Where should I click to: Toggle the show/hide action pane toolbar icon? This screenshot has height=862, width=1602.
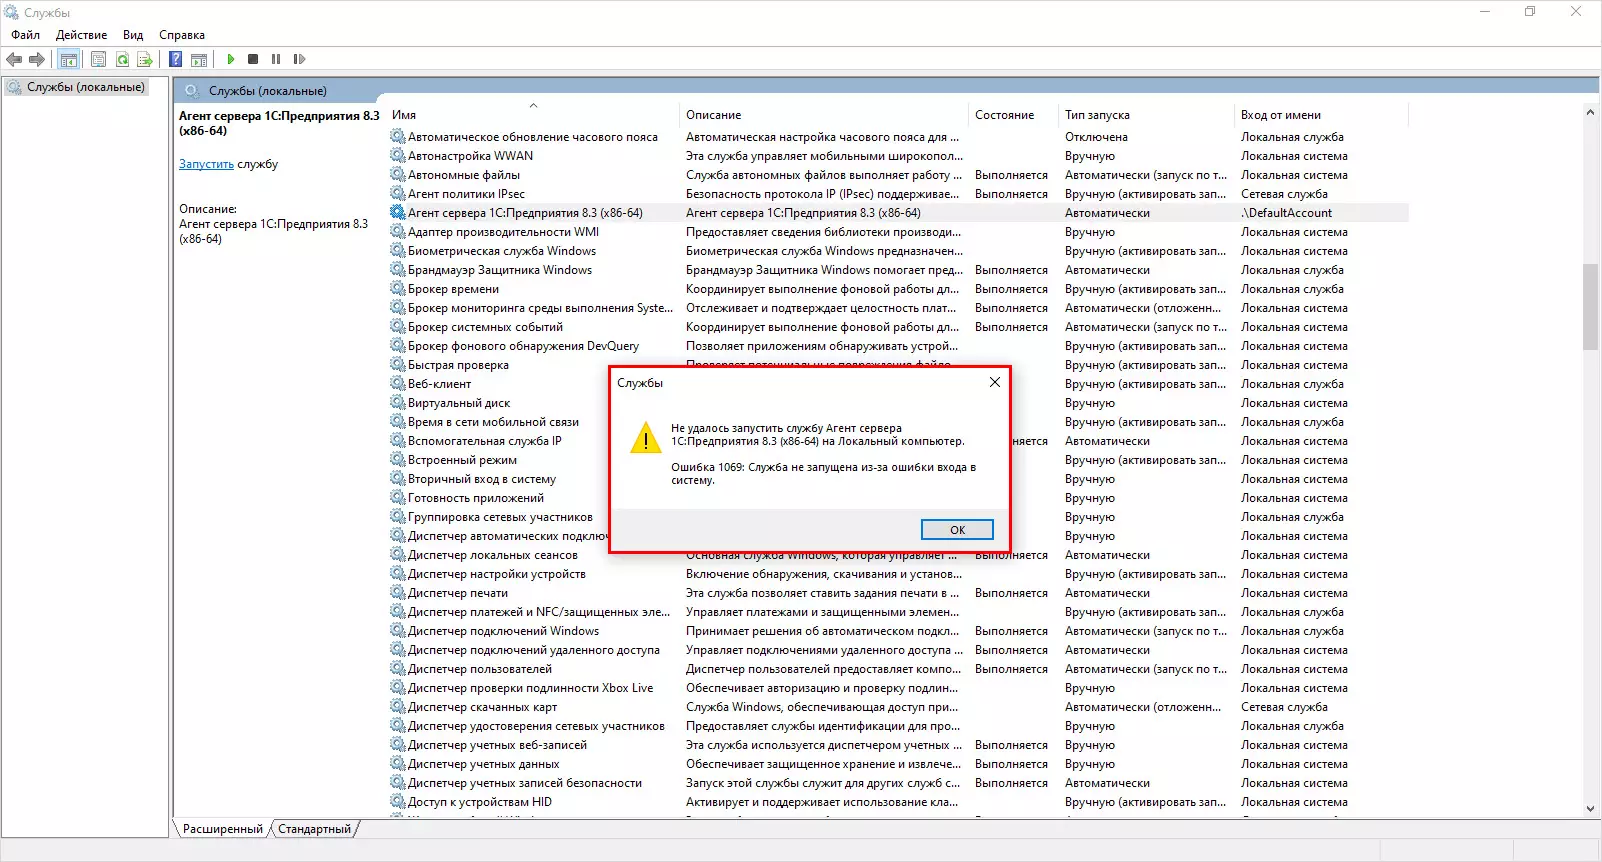point(199,60)
